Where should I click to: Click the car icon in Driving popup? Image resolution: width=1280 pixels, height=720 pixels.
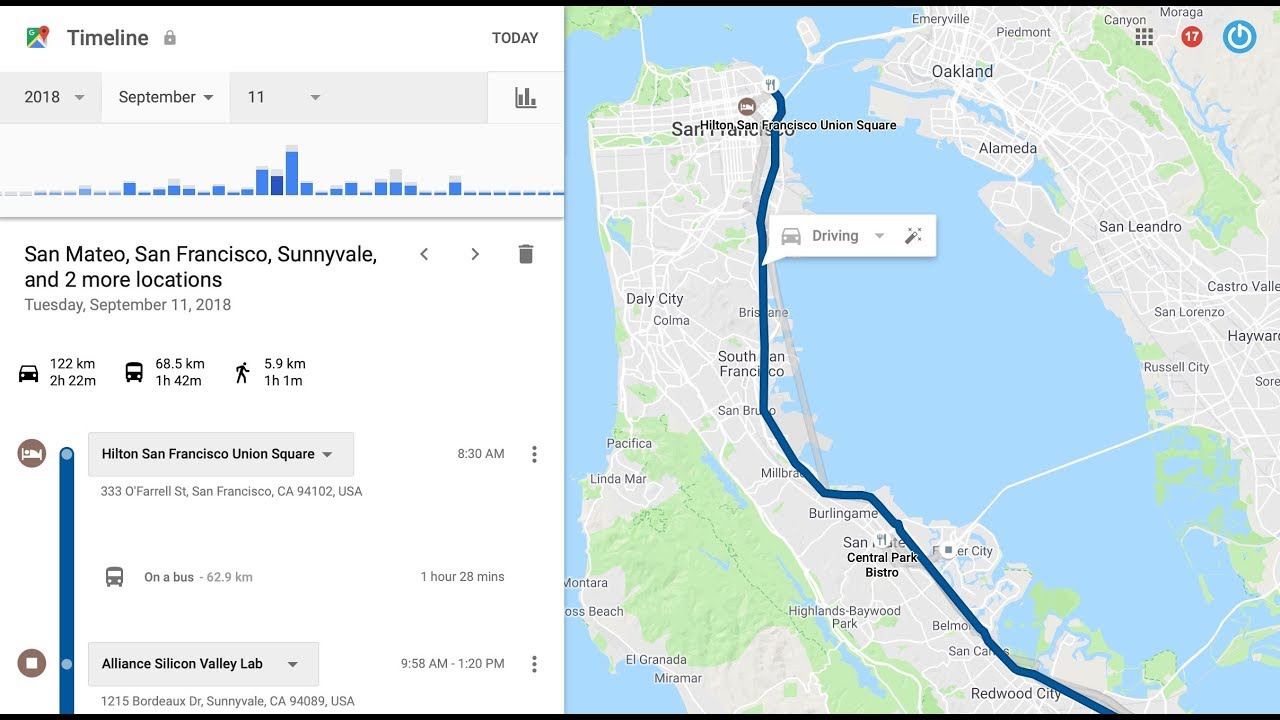tap(791, 236)
